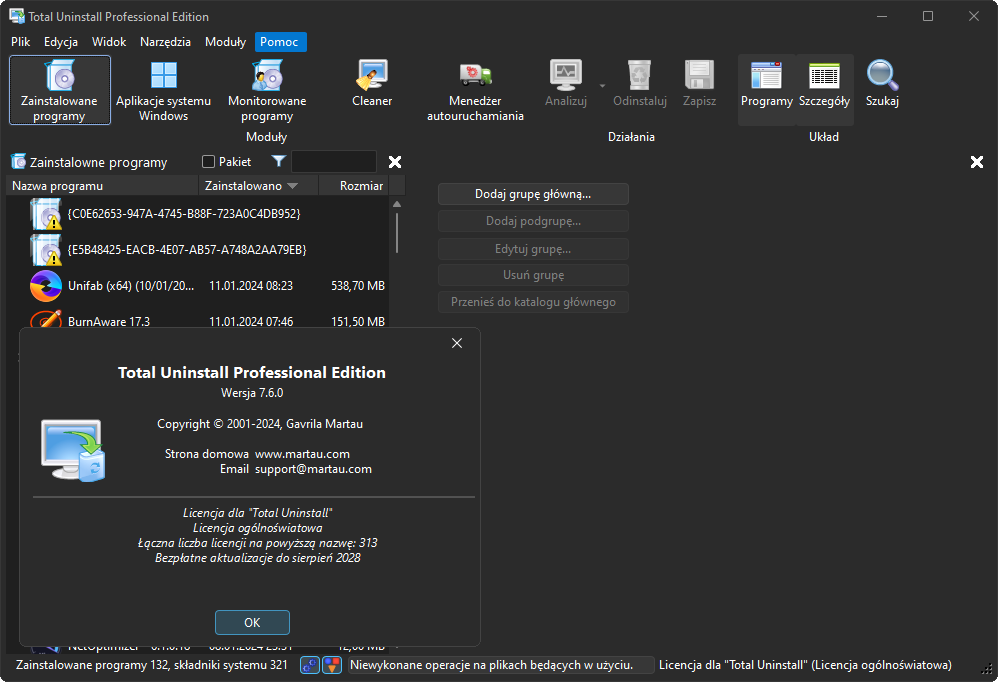Open Menedżer autouruchamiania

point(475,90)
